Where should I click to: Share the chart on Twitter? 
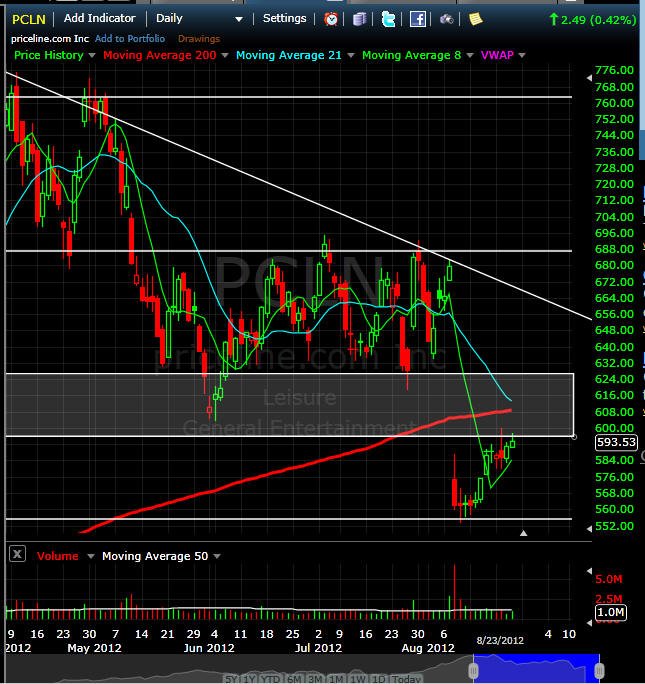[x=388, y=19]
